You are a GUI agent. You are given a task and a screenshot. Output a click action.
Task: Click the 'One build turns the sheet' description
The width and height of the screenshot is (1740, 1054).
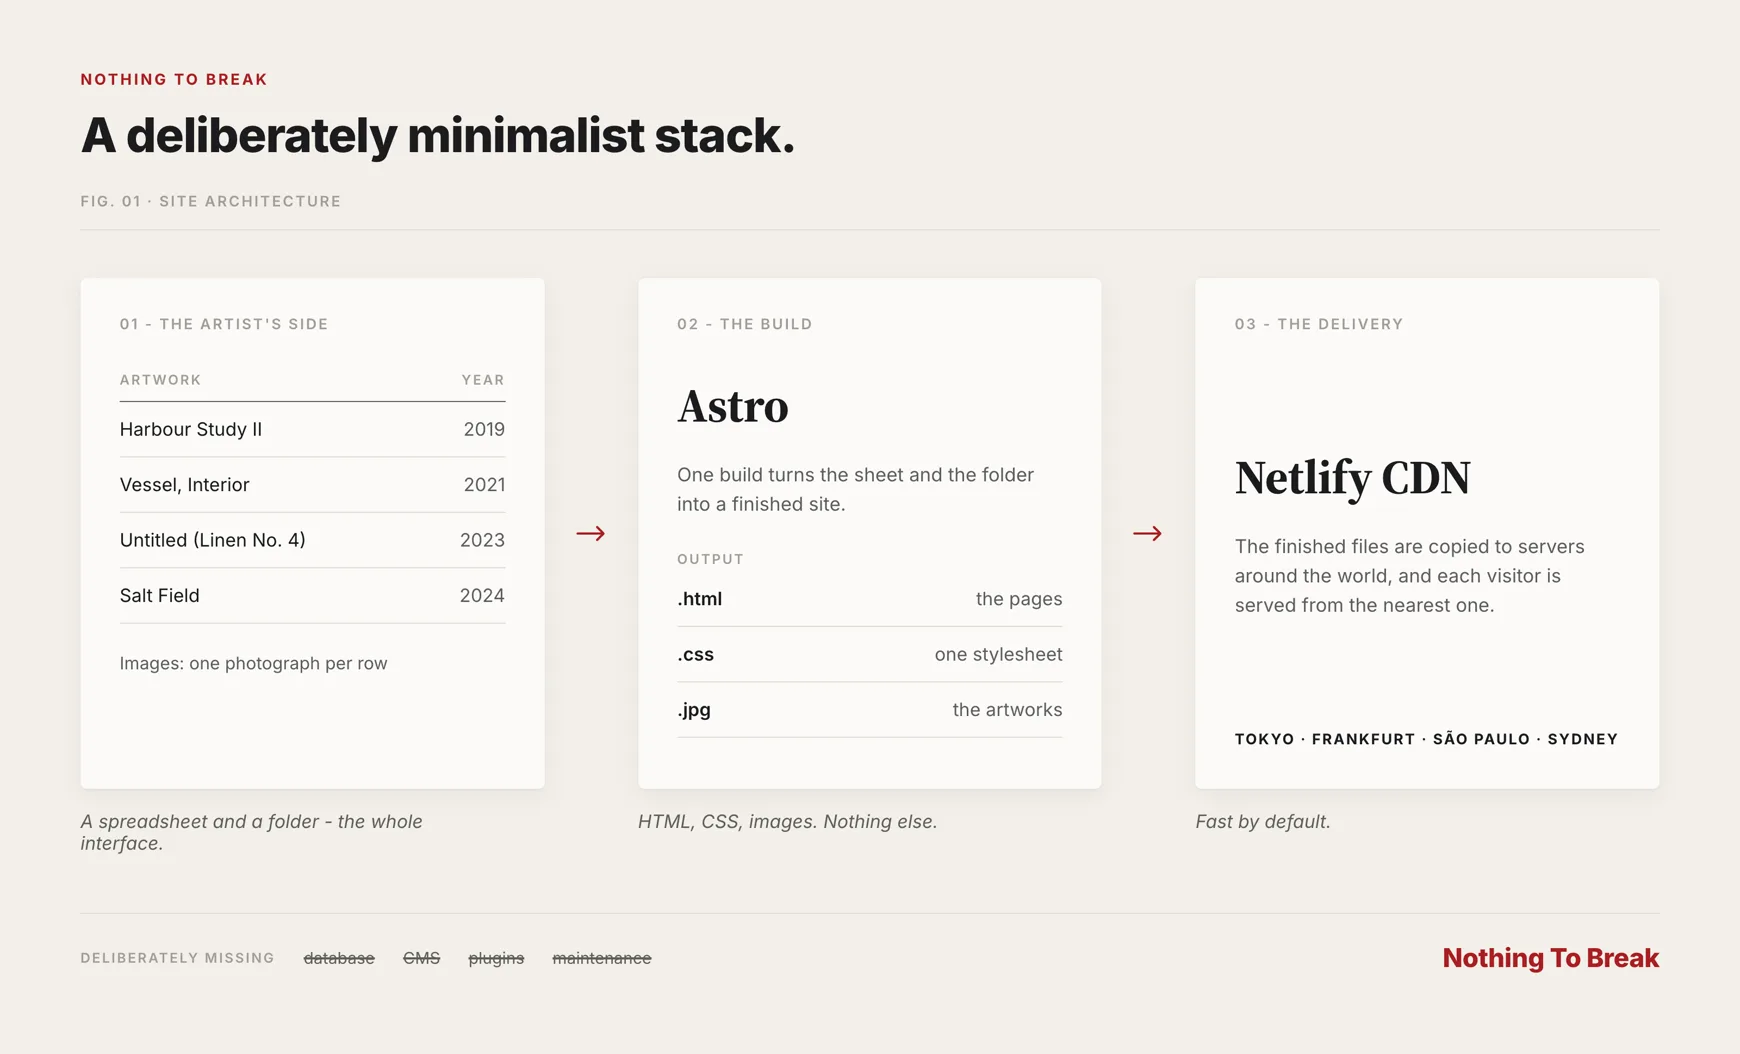click(855, 489)
